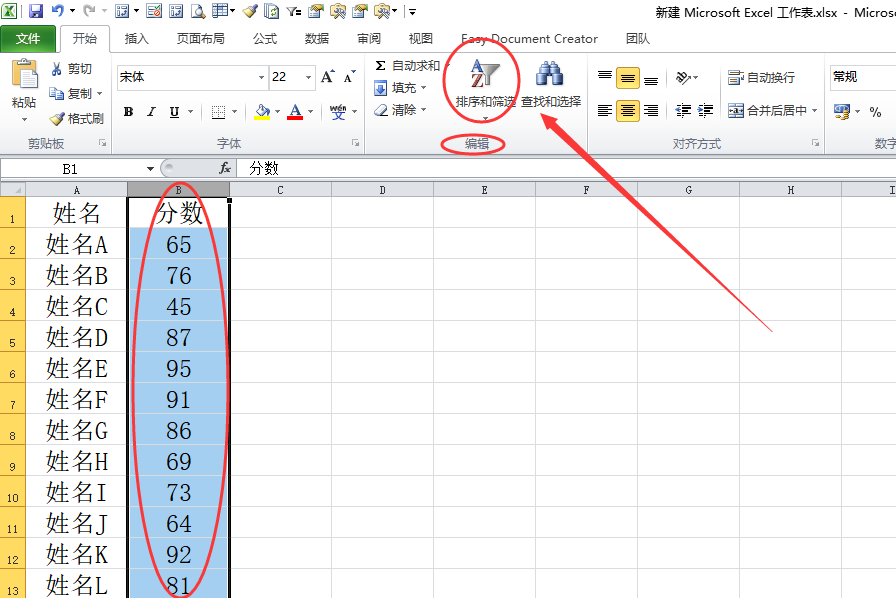Open the Customize Quick Access Toolbar arrow
Image resolution: width=896 pixels, height=598 pixels.
(412, 11)
